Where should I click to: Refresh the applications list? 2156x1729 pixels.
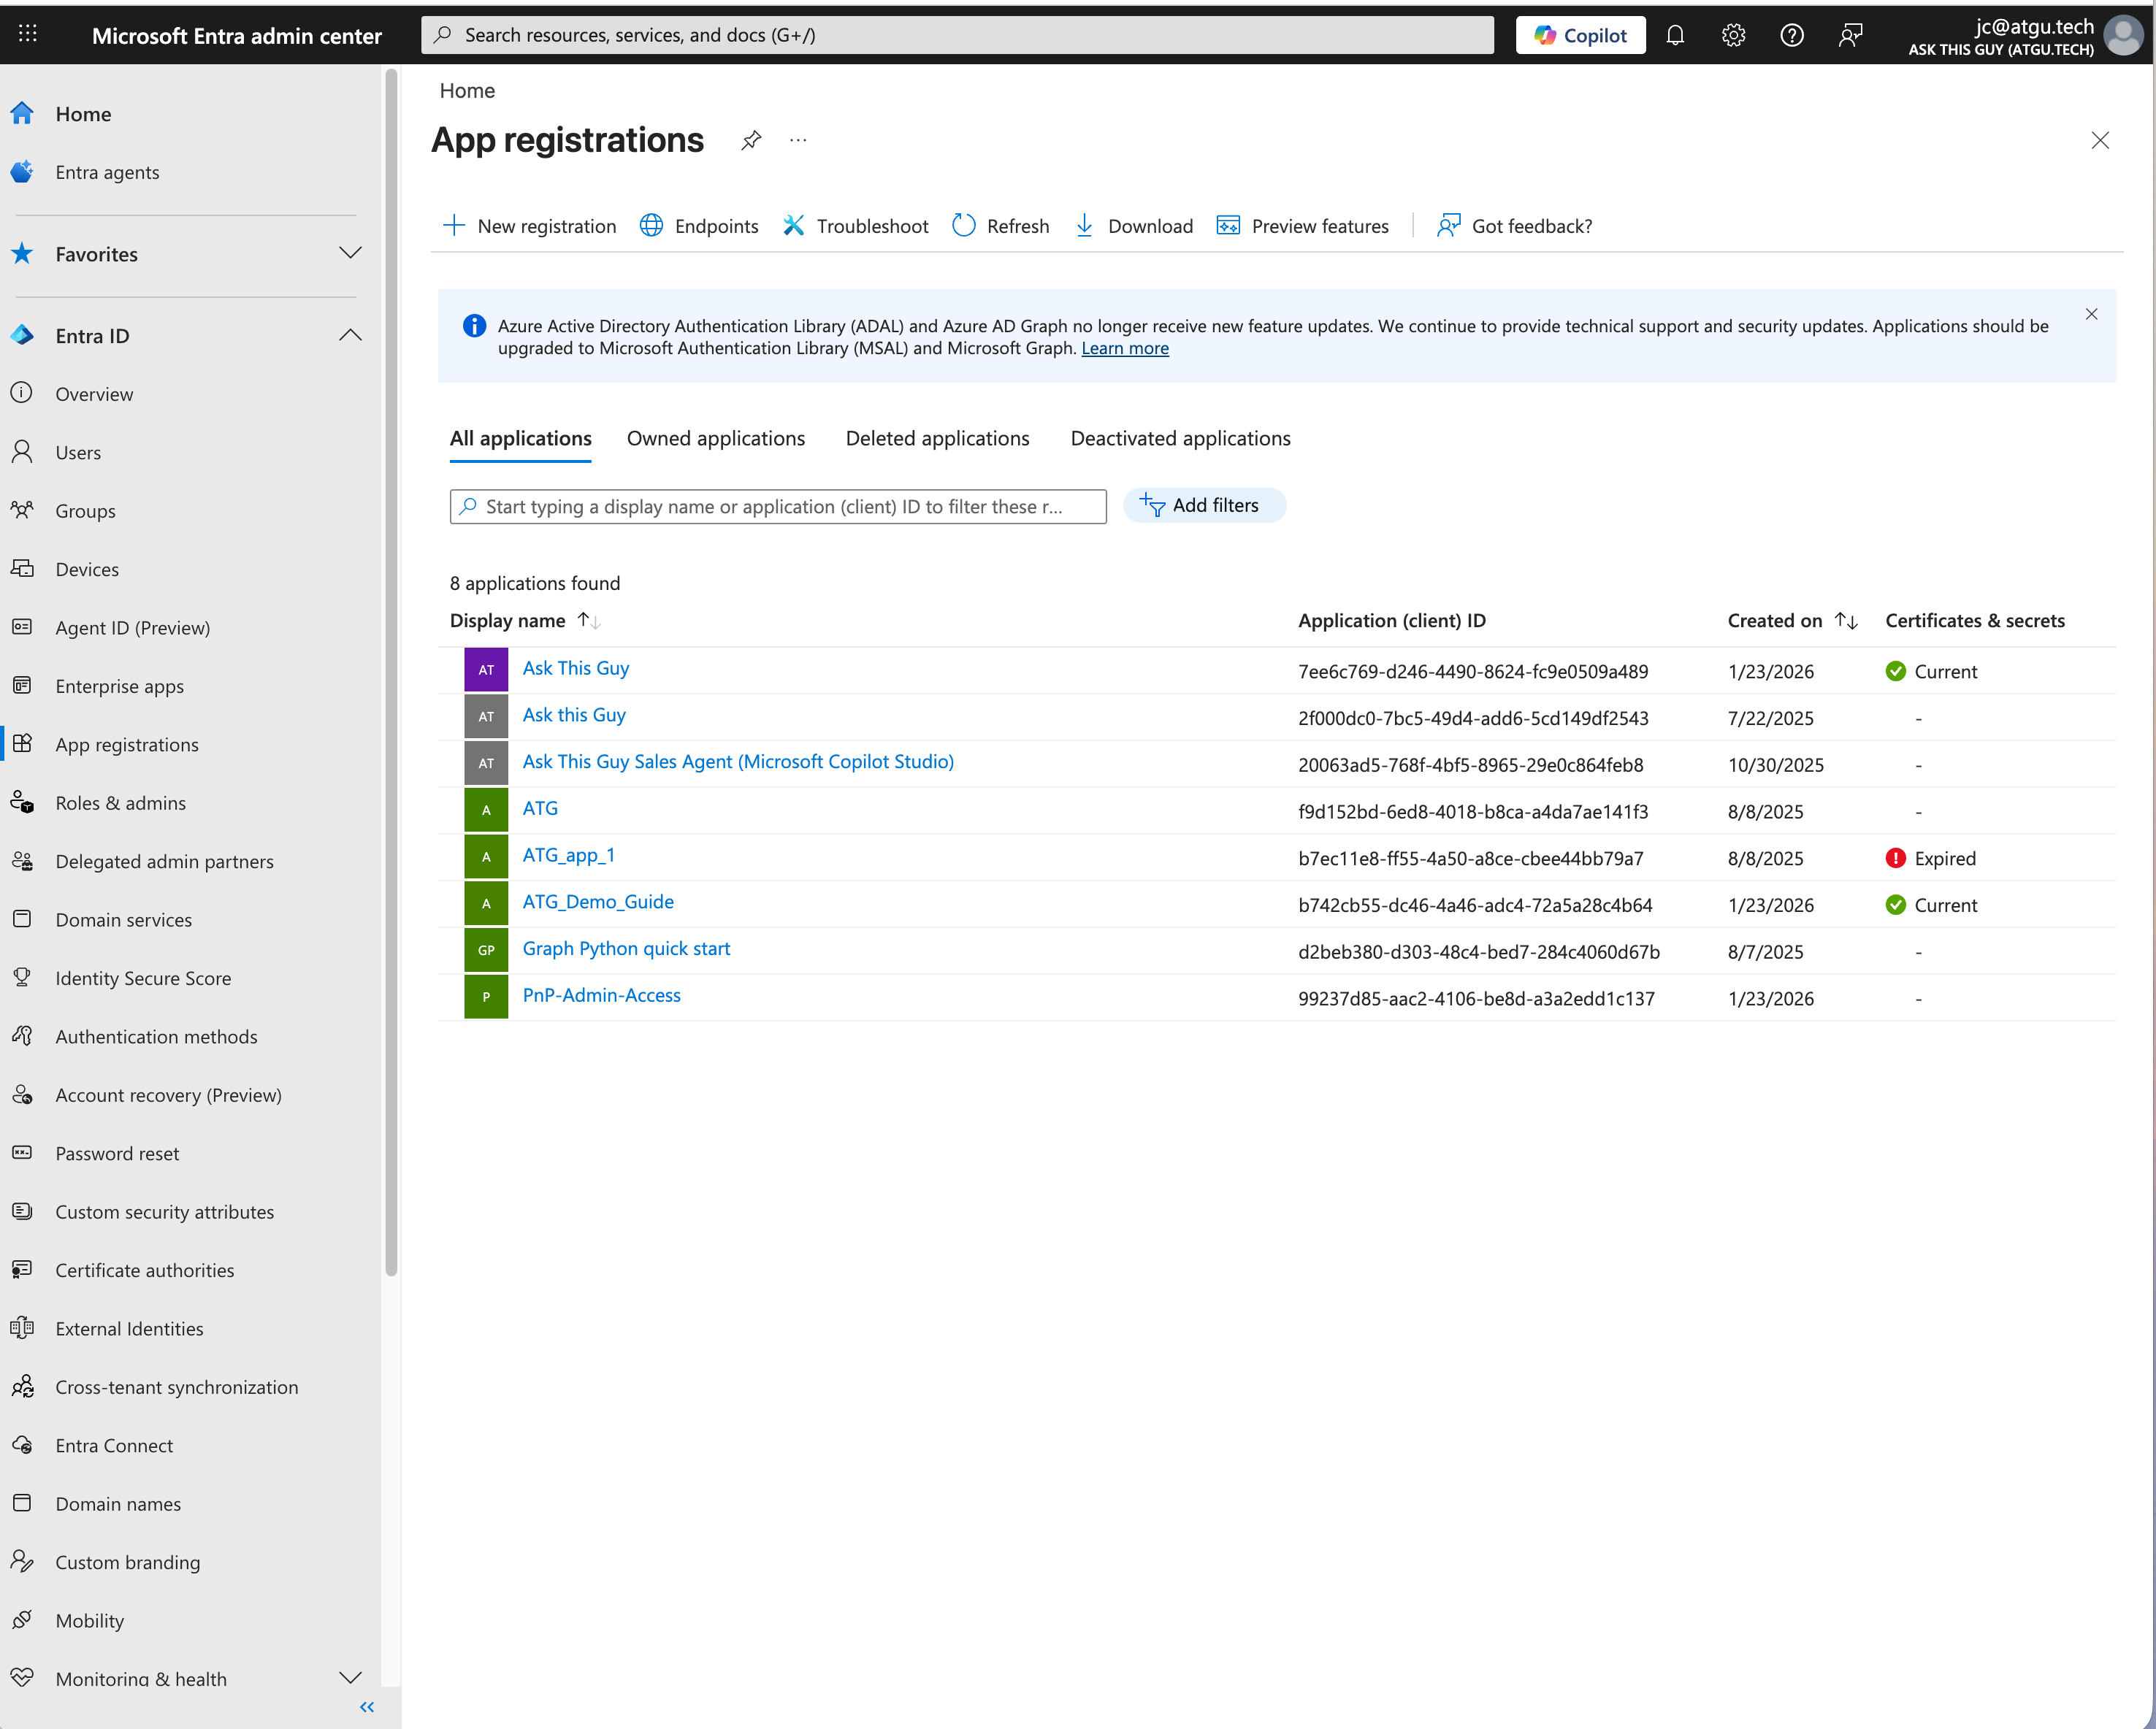(x=1000, y=226)
